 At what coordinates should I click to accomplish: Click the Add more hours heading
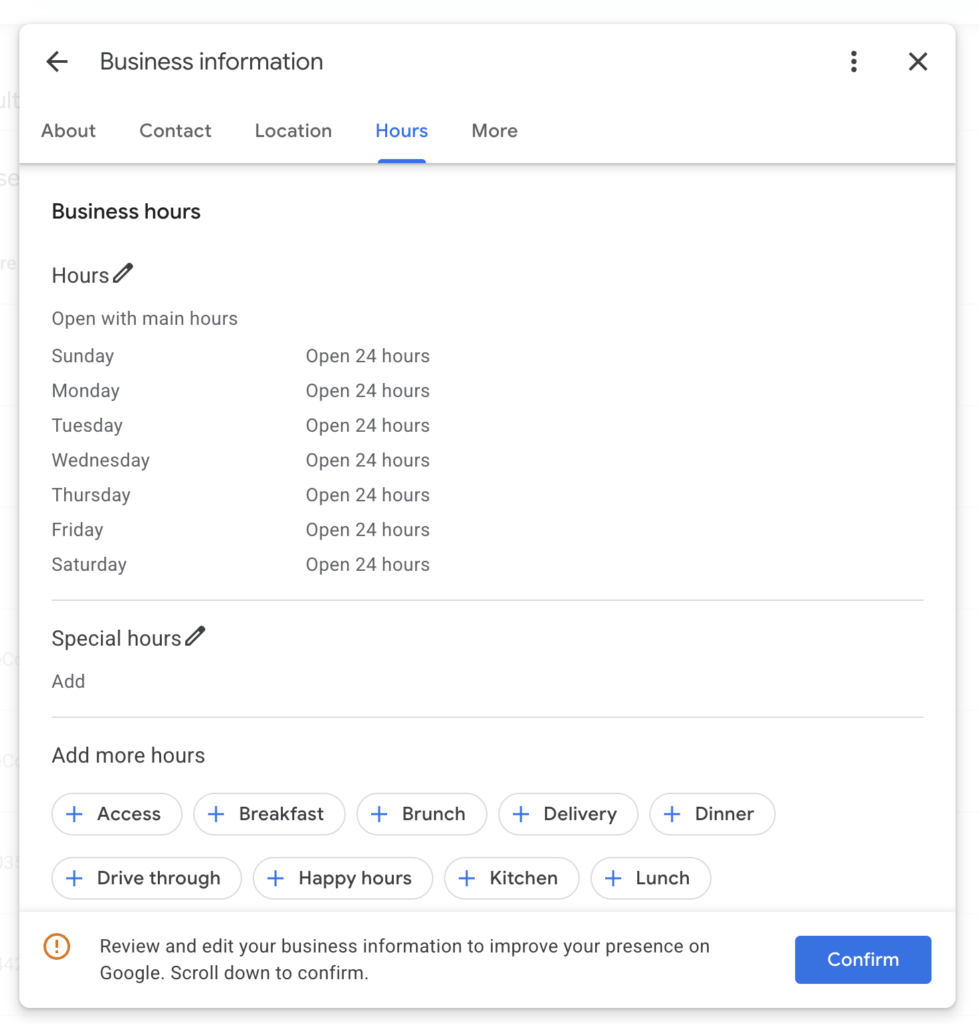[128, 755]
